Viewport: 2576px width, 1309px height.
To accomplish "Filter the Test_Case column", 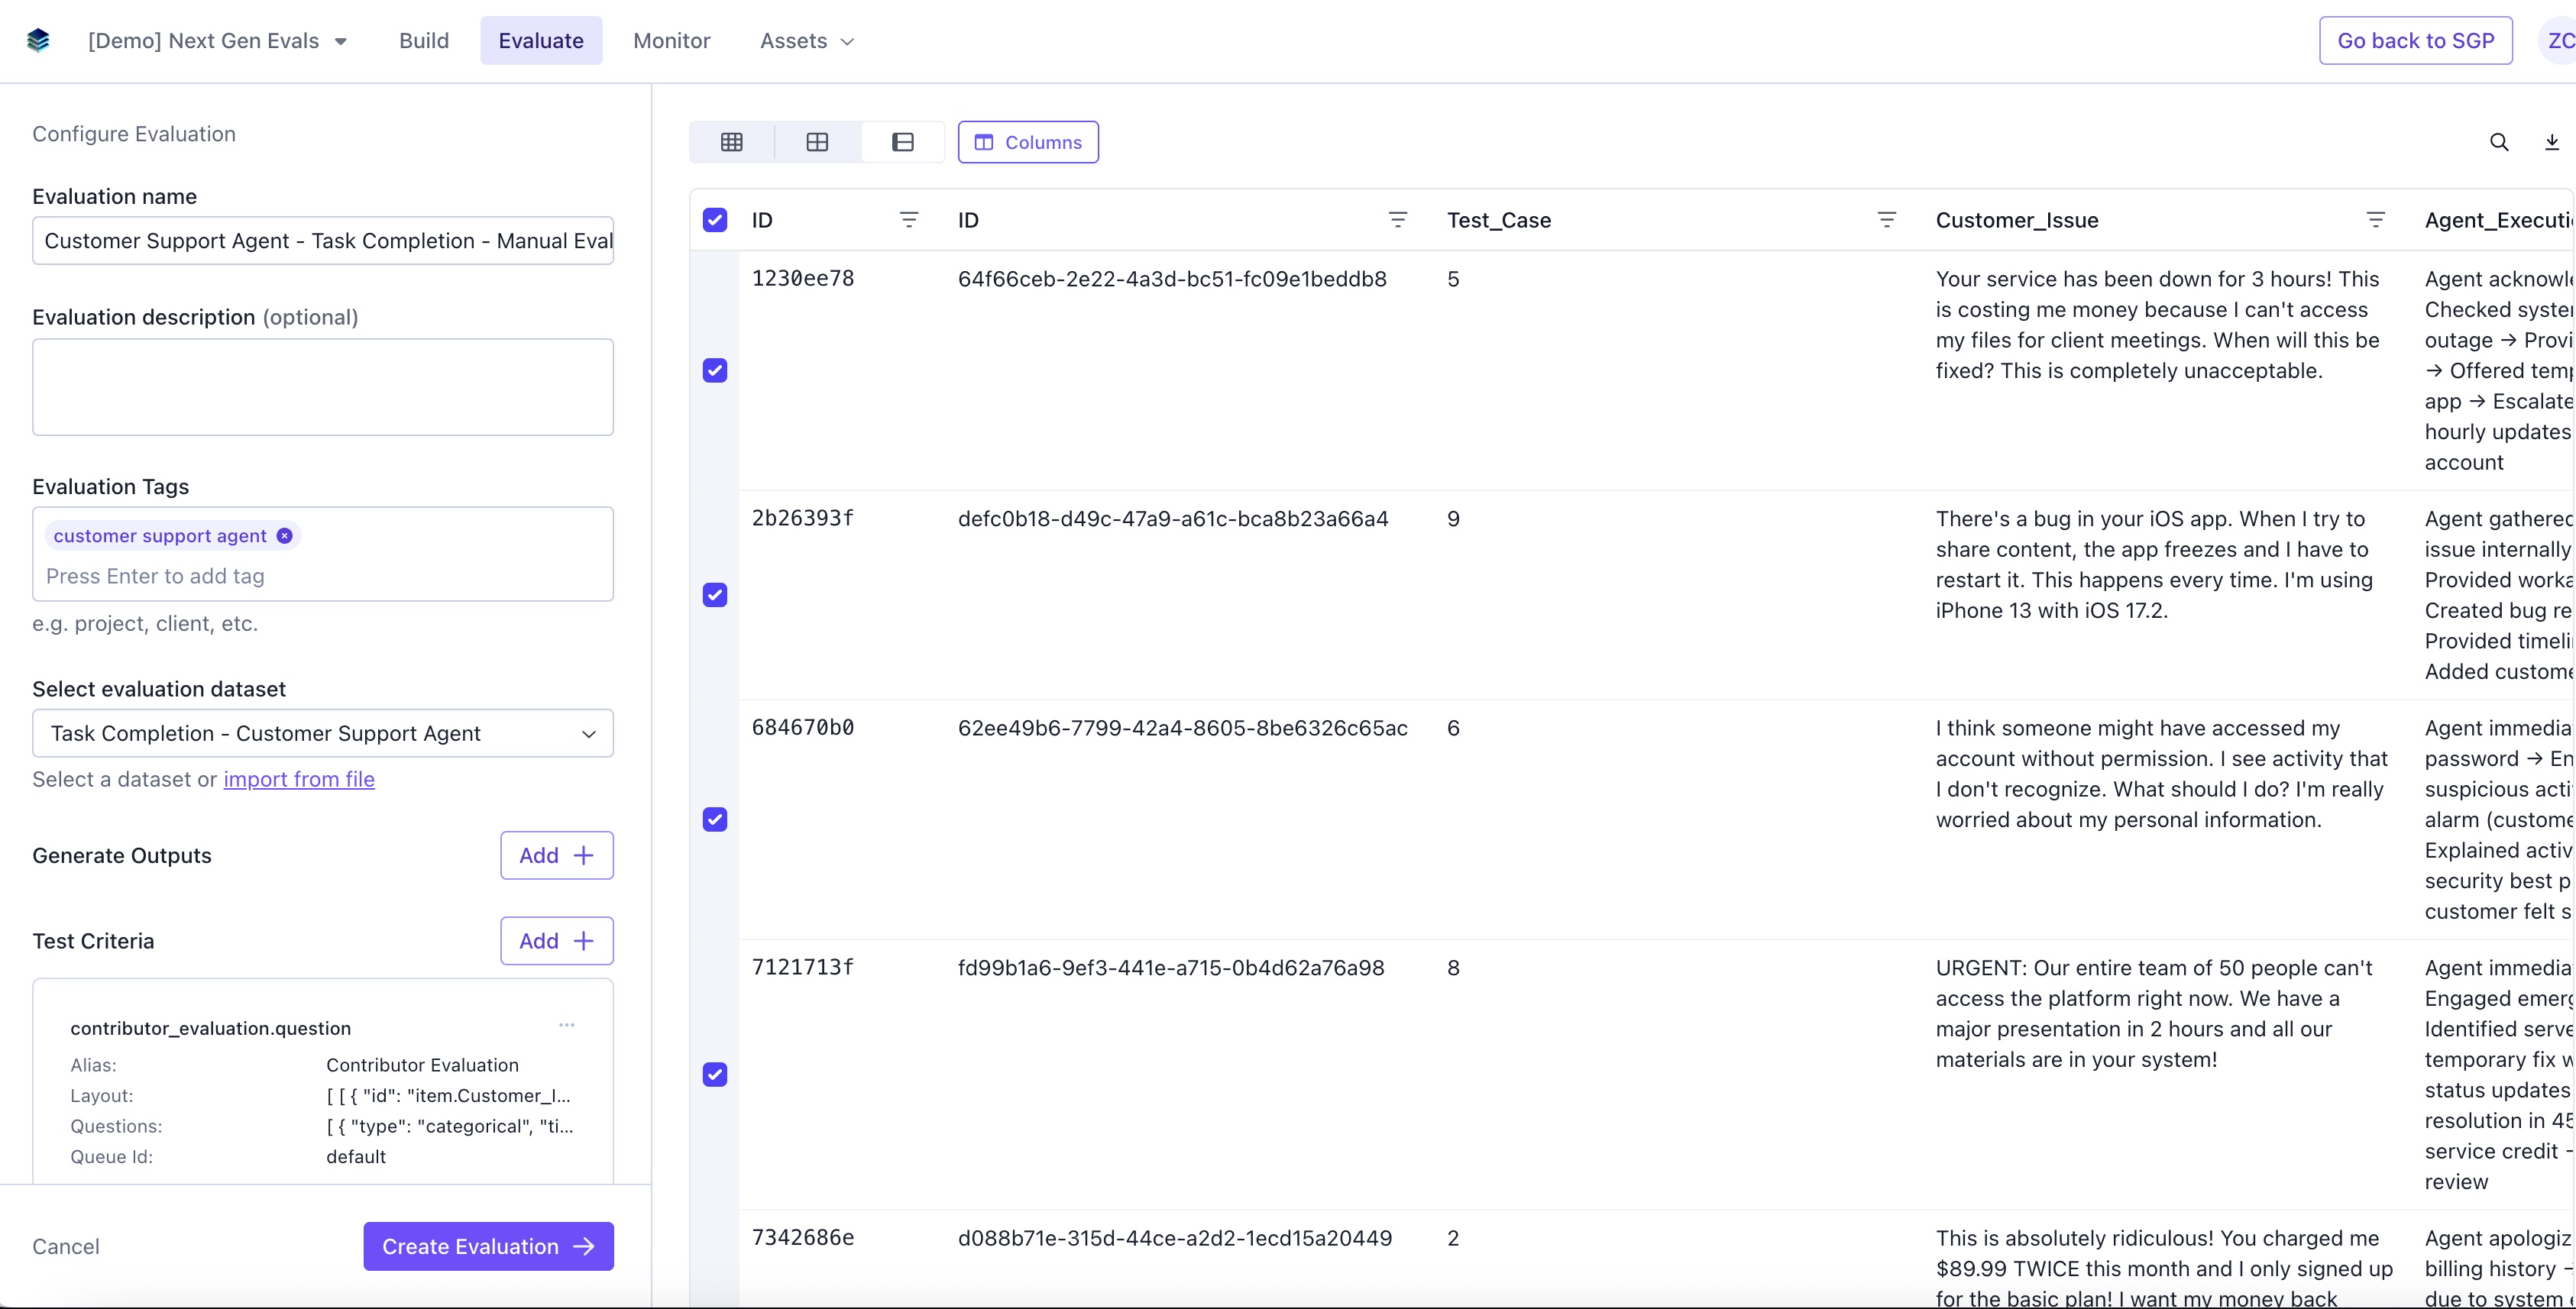I will click(x=1887, y=220).
